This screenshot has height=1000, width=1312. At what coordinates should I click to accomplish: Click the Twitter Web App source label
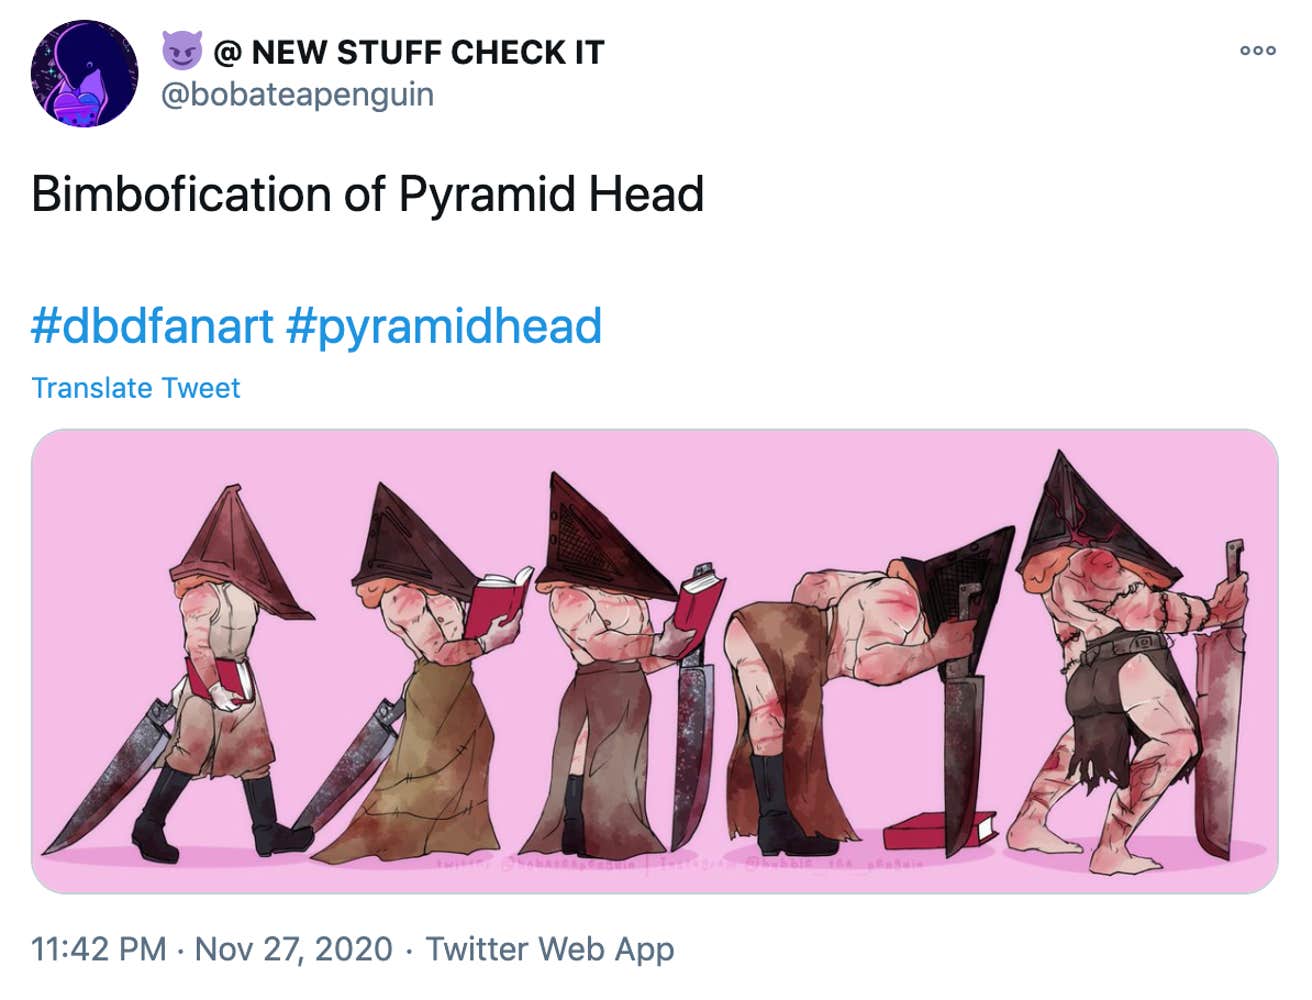click(x=549, y=950)
